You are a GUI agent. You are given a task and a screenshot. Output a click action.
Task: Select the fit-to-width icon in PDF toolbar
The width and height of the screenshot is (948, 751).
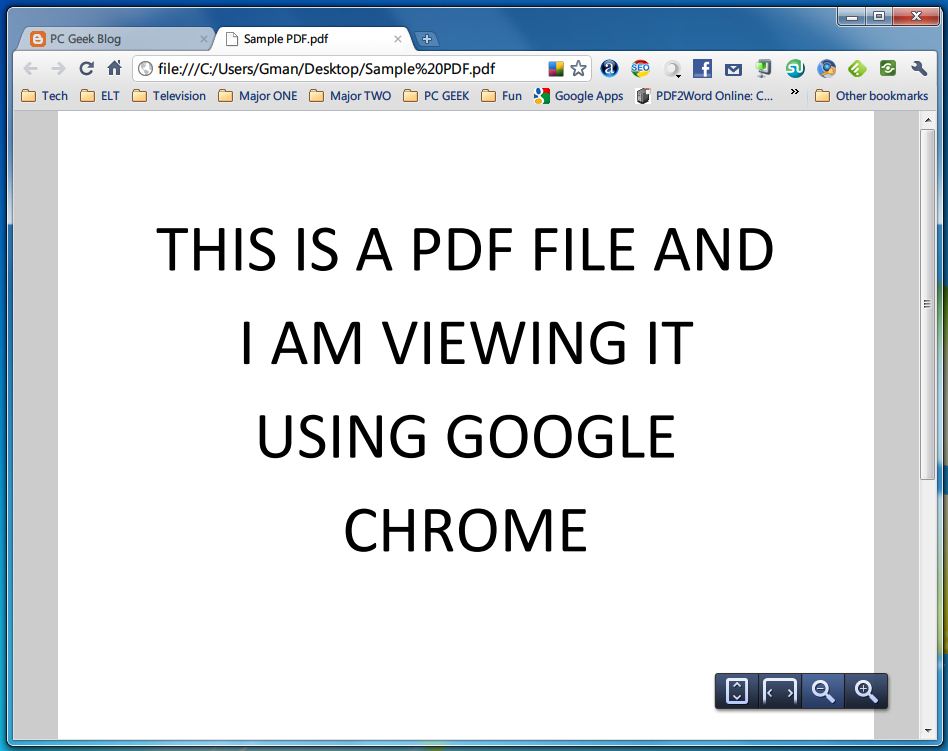[779, 691]
